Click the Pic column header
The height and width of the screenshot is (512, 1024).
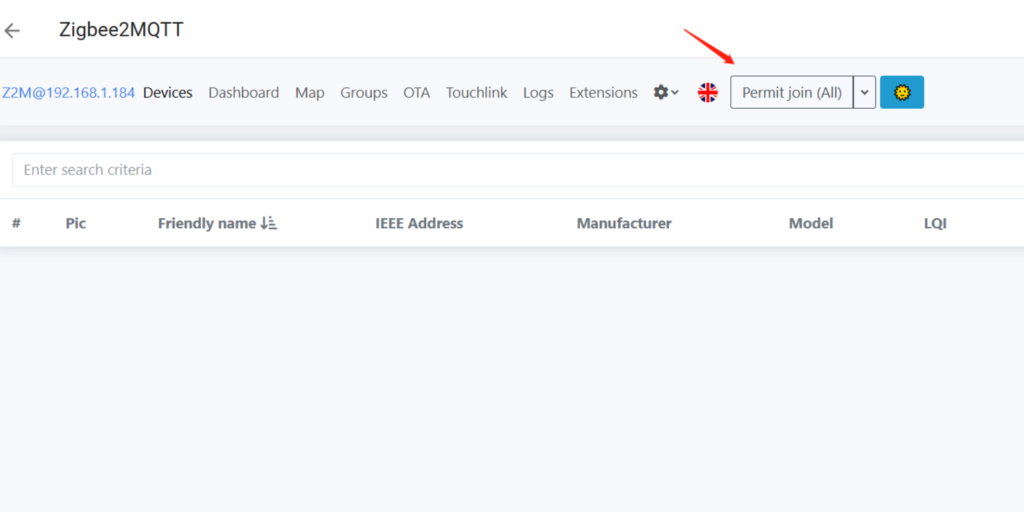click(x=76, y=223)
